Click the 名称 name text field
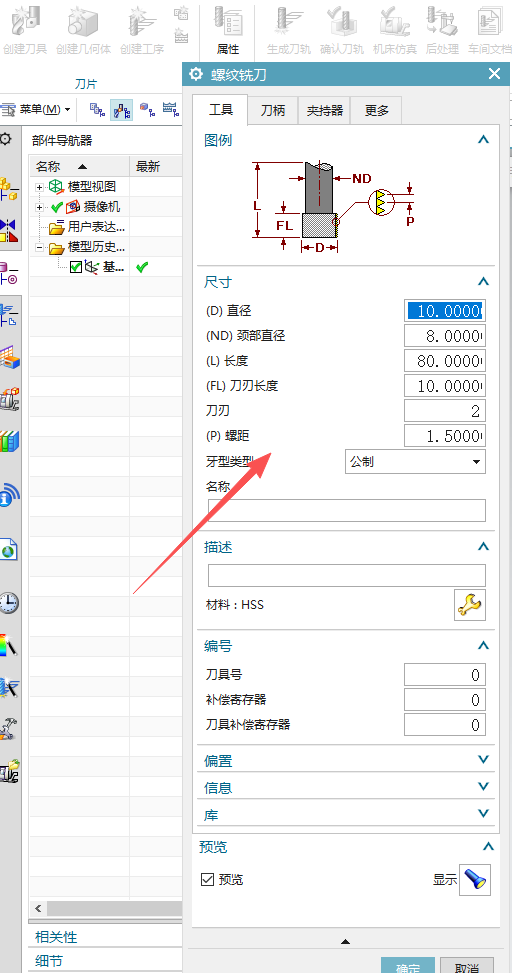 347,510
